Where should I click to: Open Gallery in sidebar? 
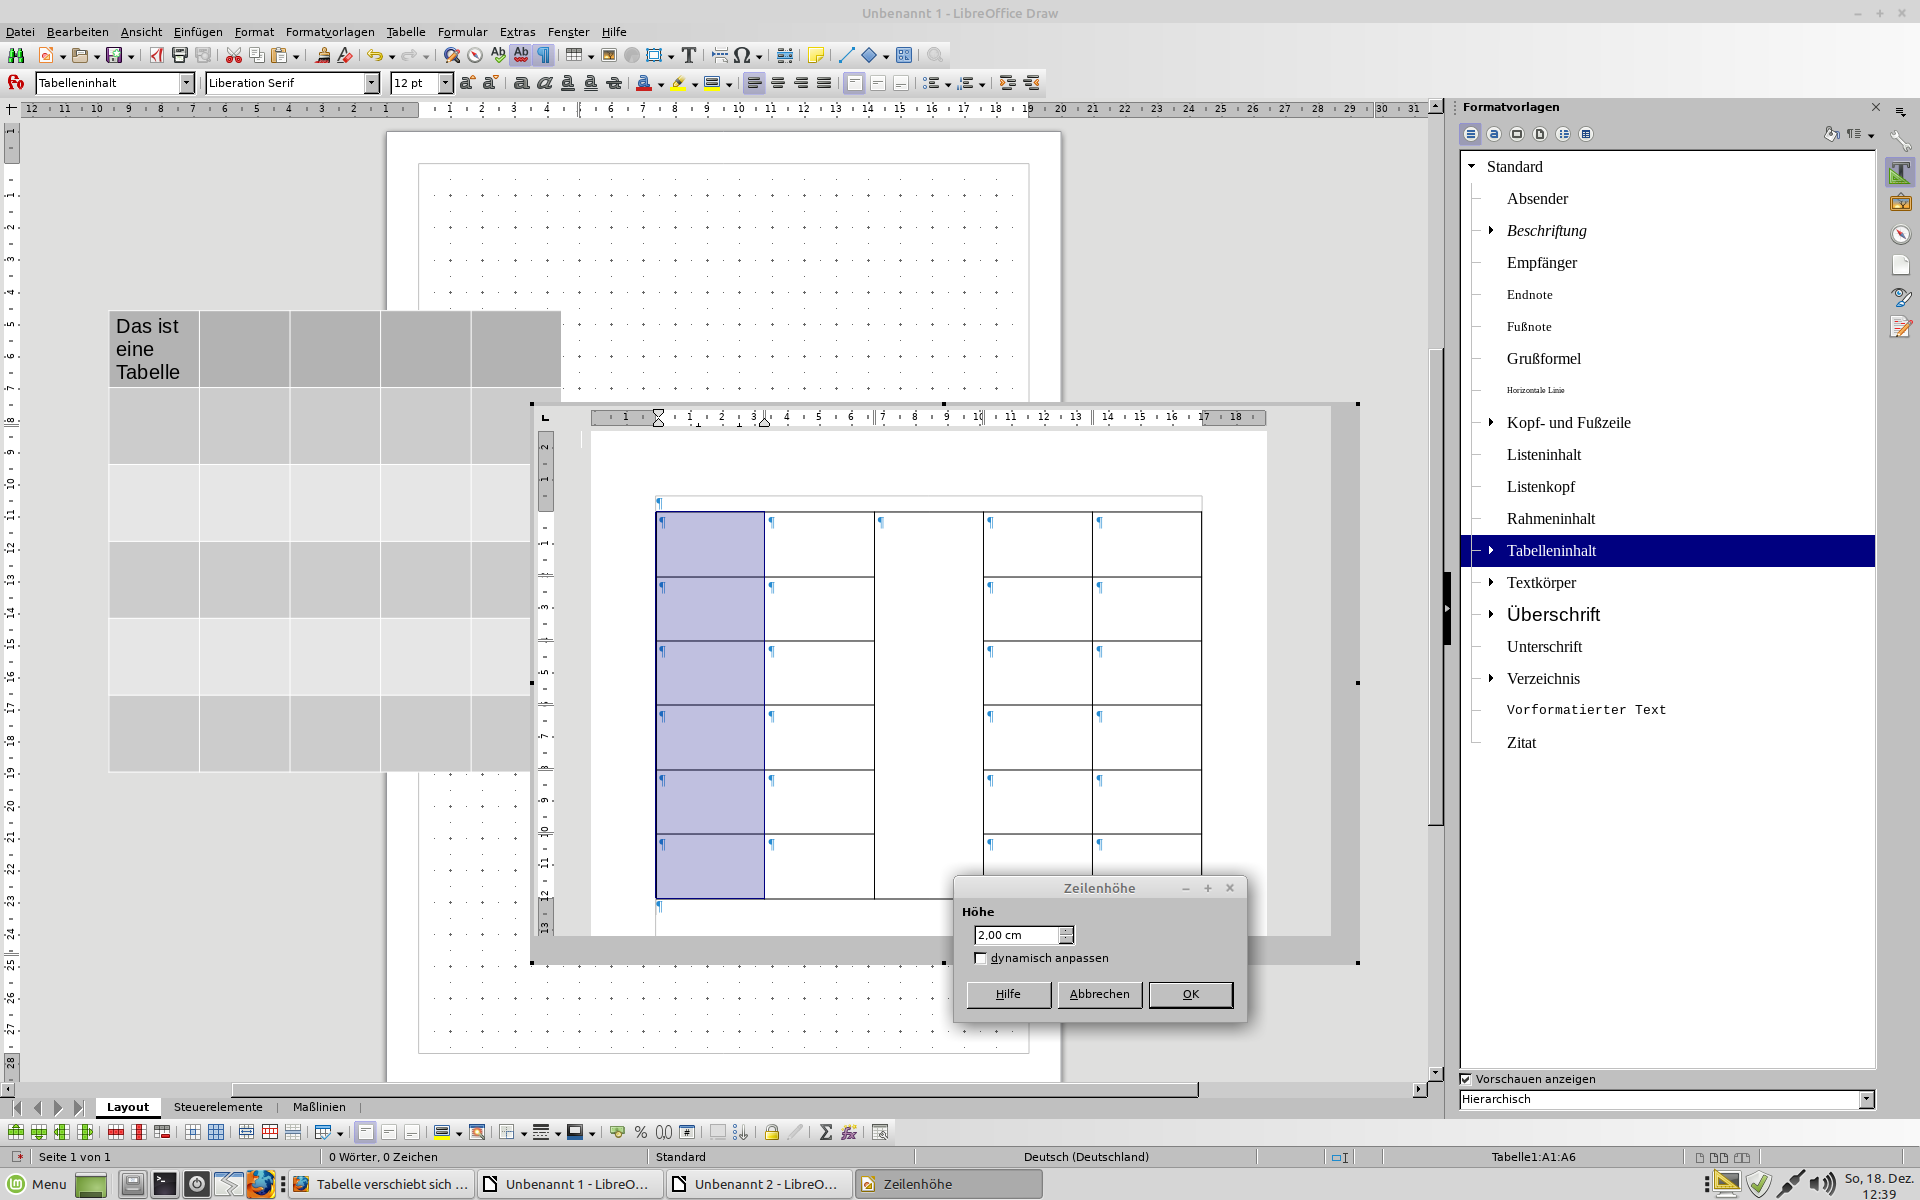[1900, 203]
